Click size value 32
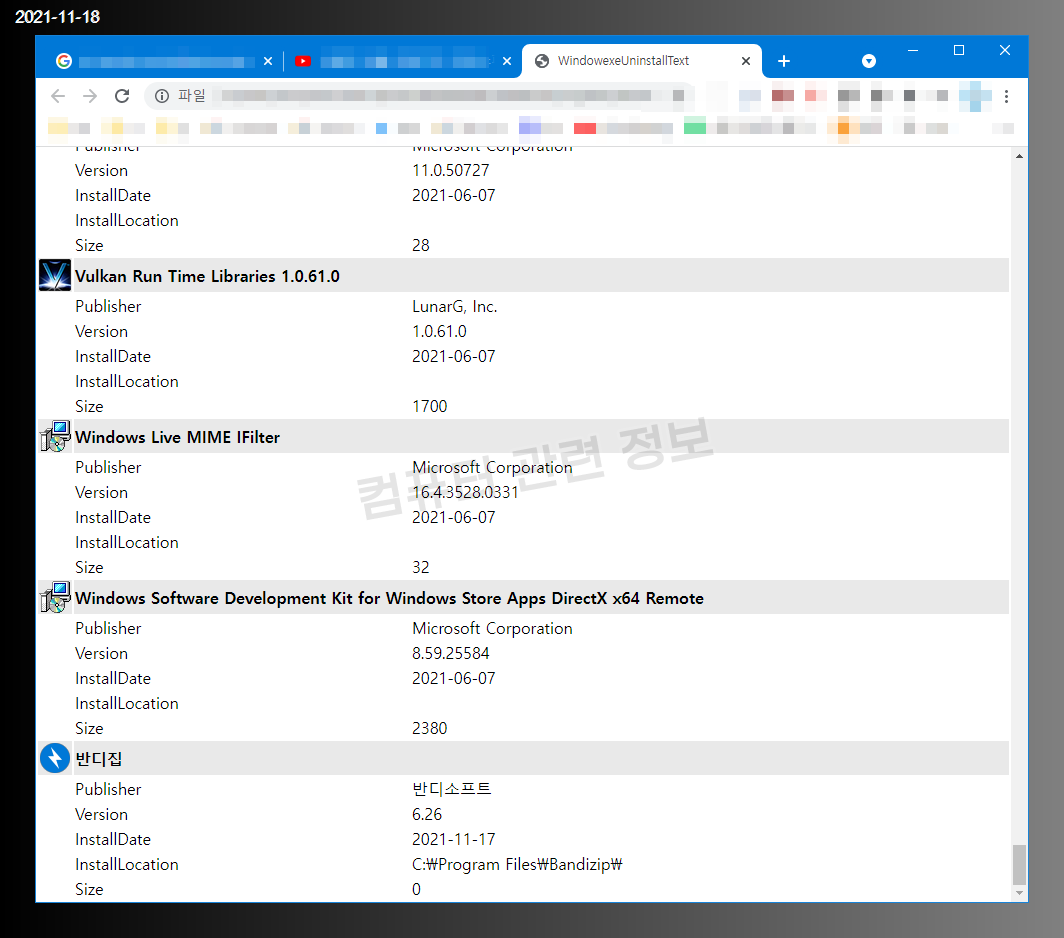1064x938 pixels. [x=421, y=567]
